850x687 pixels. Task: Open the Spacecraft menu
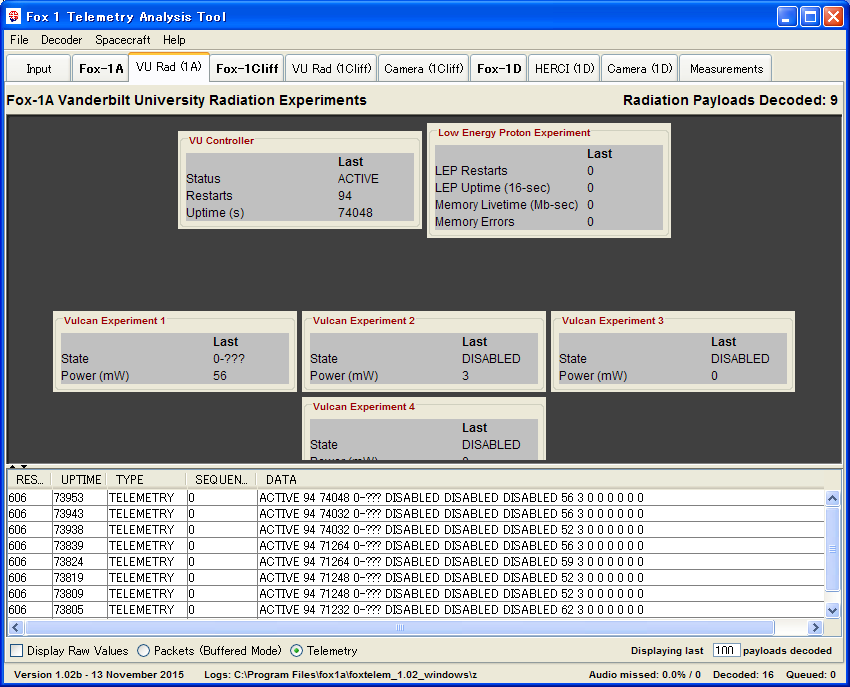coord(123,40)
